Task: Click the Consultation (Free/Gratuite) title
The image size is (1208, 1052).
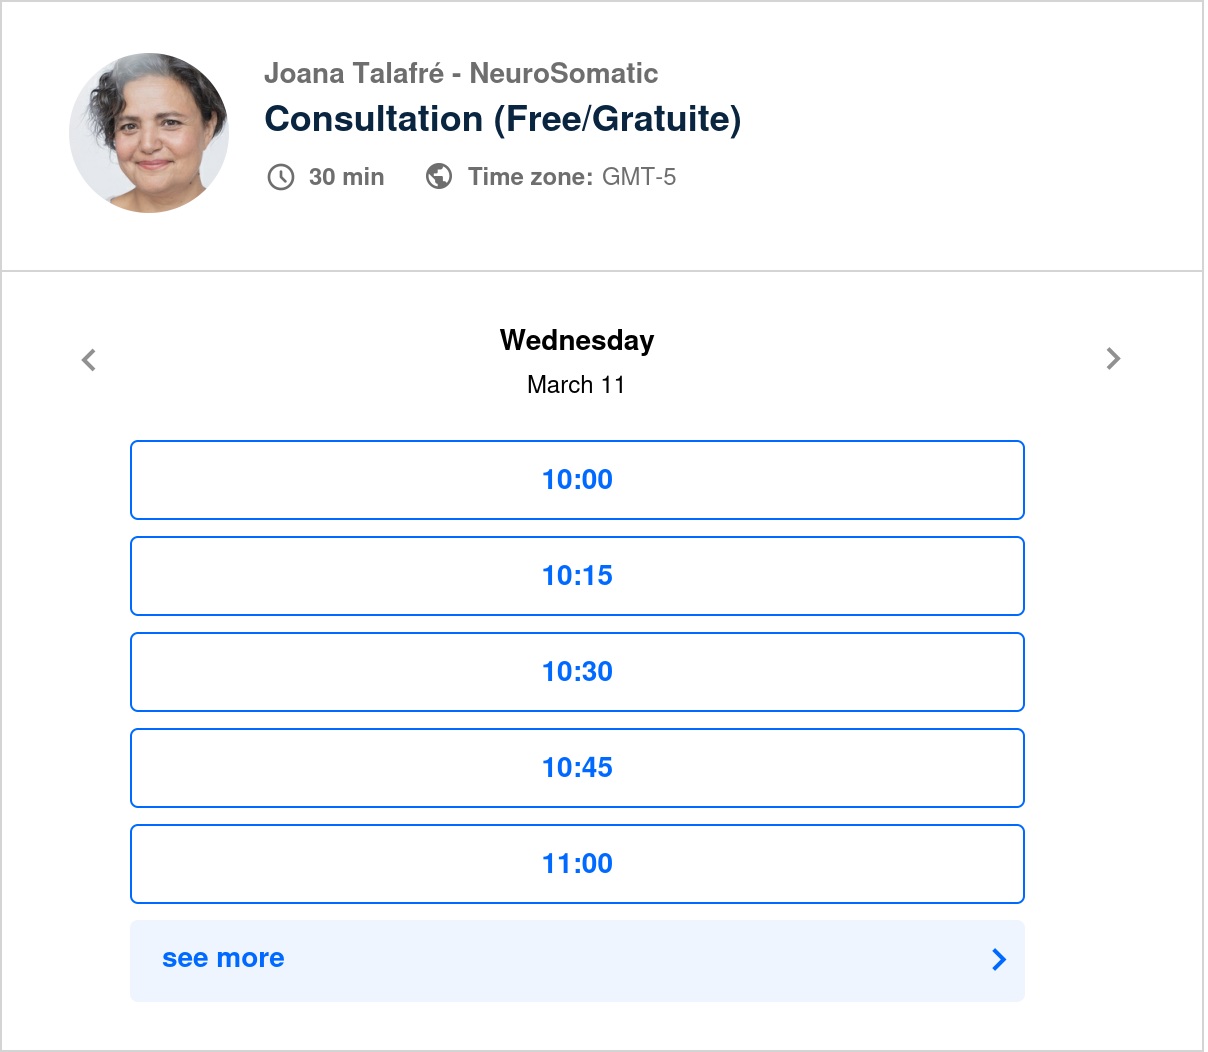Action: [502, 119]
